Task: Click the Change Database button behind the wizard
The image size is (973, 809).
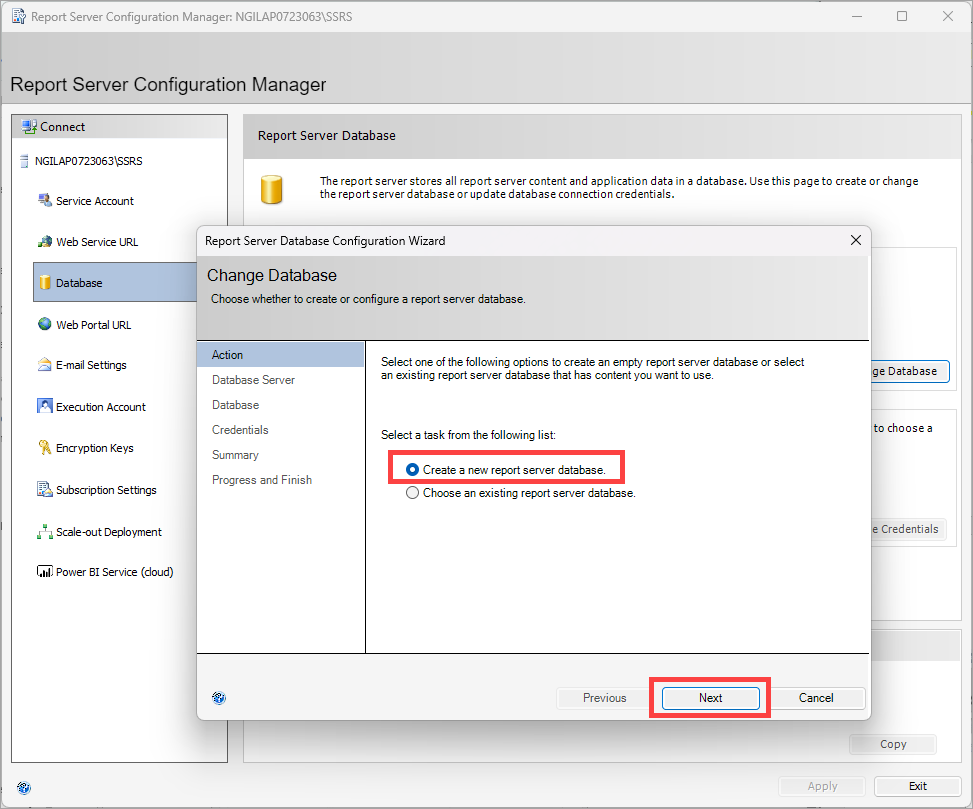Action: click(x=910, y=371)
